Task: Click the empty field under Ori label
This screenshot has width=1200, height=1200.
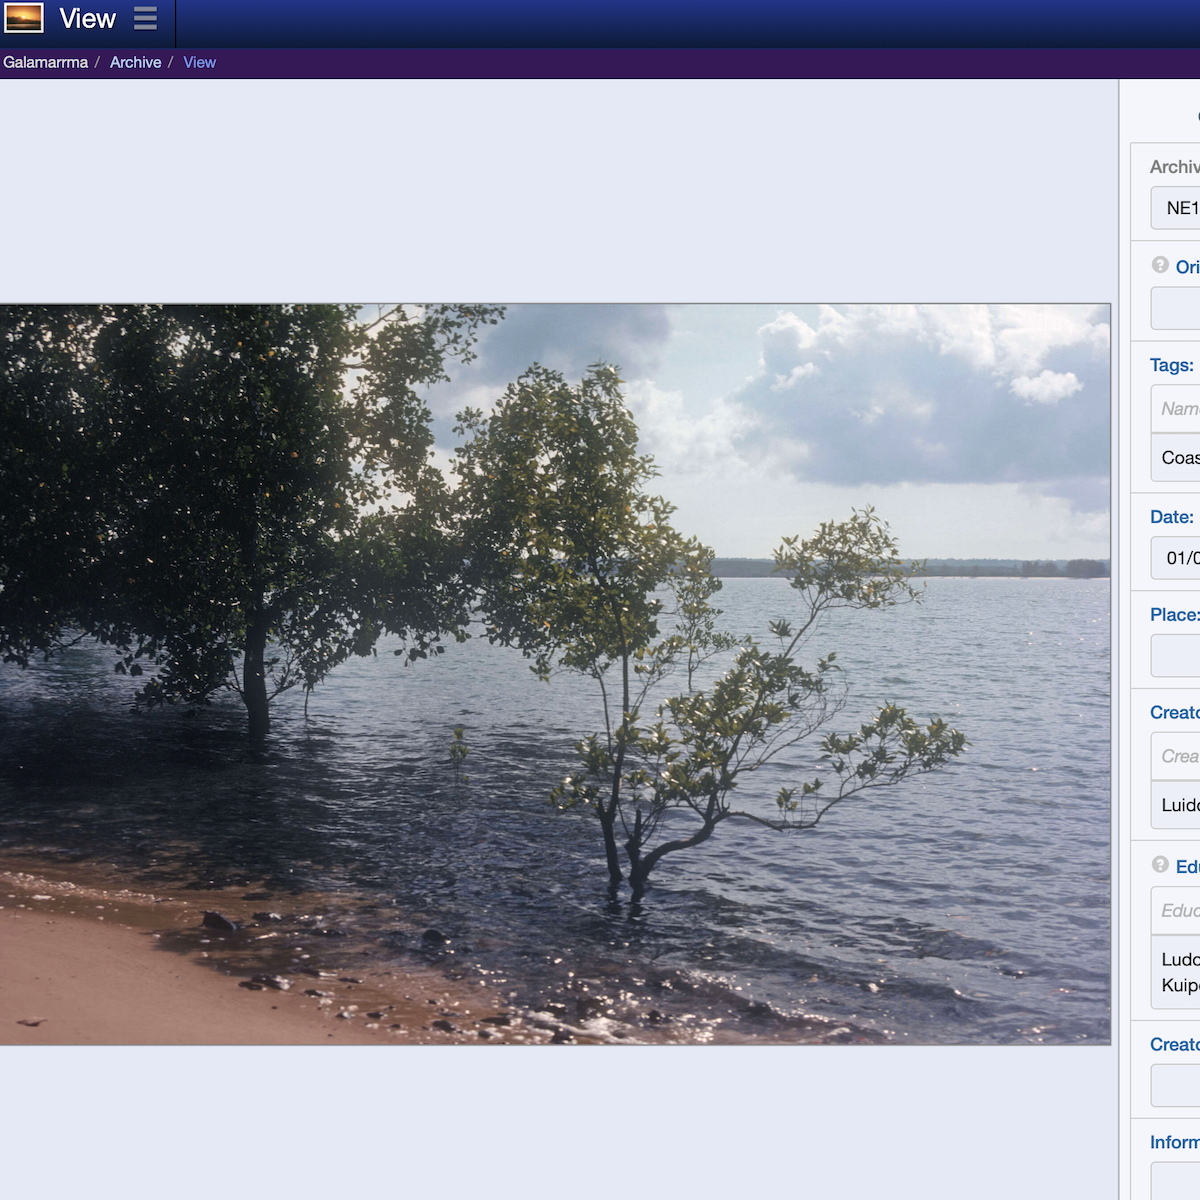Action: click(x=1176, y=308)
